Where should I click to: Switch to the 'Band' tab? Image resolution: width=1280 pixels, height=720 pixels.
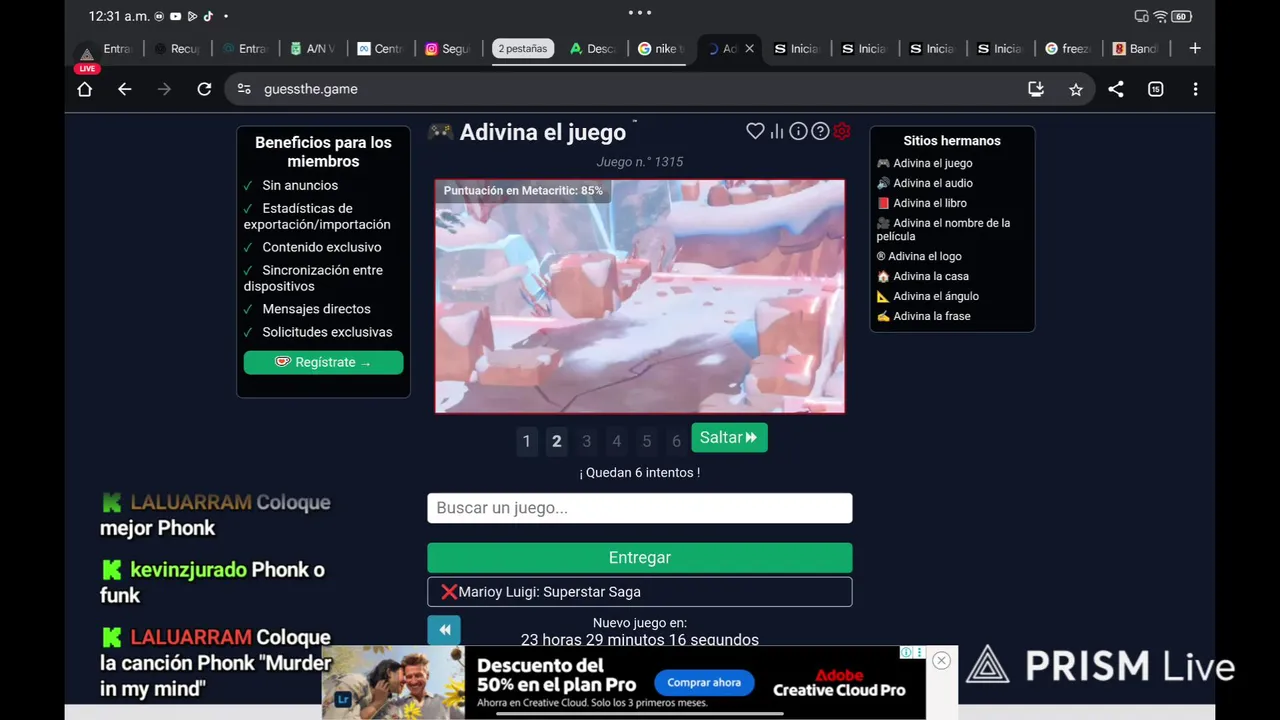point(1135,48)
